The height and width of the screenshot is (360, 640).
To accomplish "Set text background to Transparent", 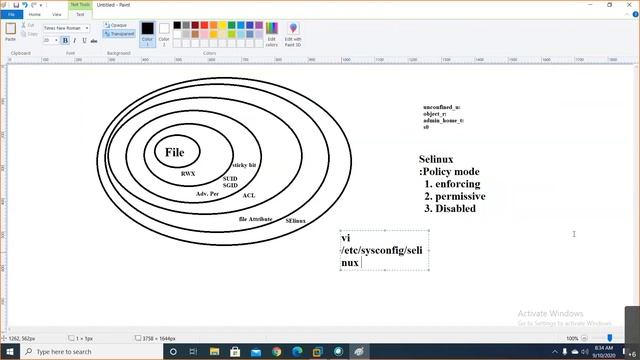I will click(x=119, y=33).
